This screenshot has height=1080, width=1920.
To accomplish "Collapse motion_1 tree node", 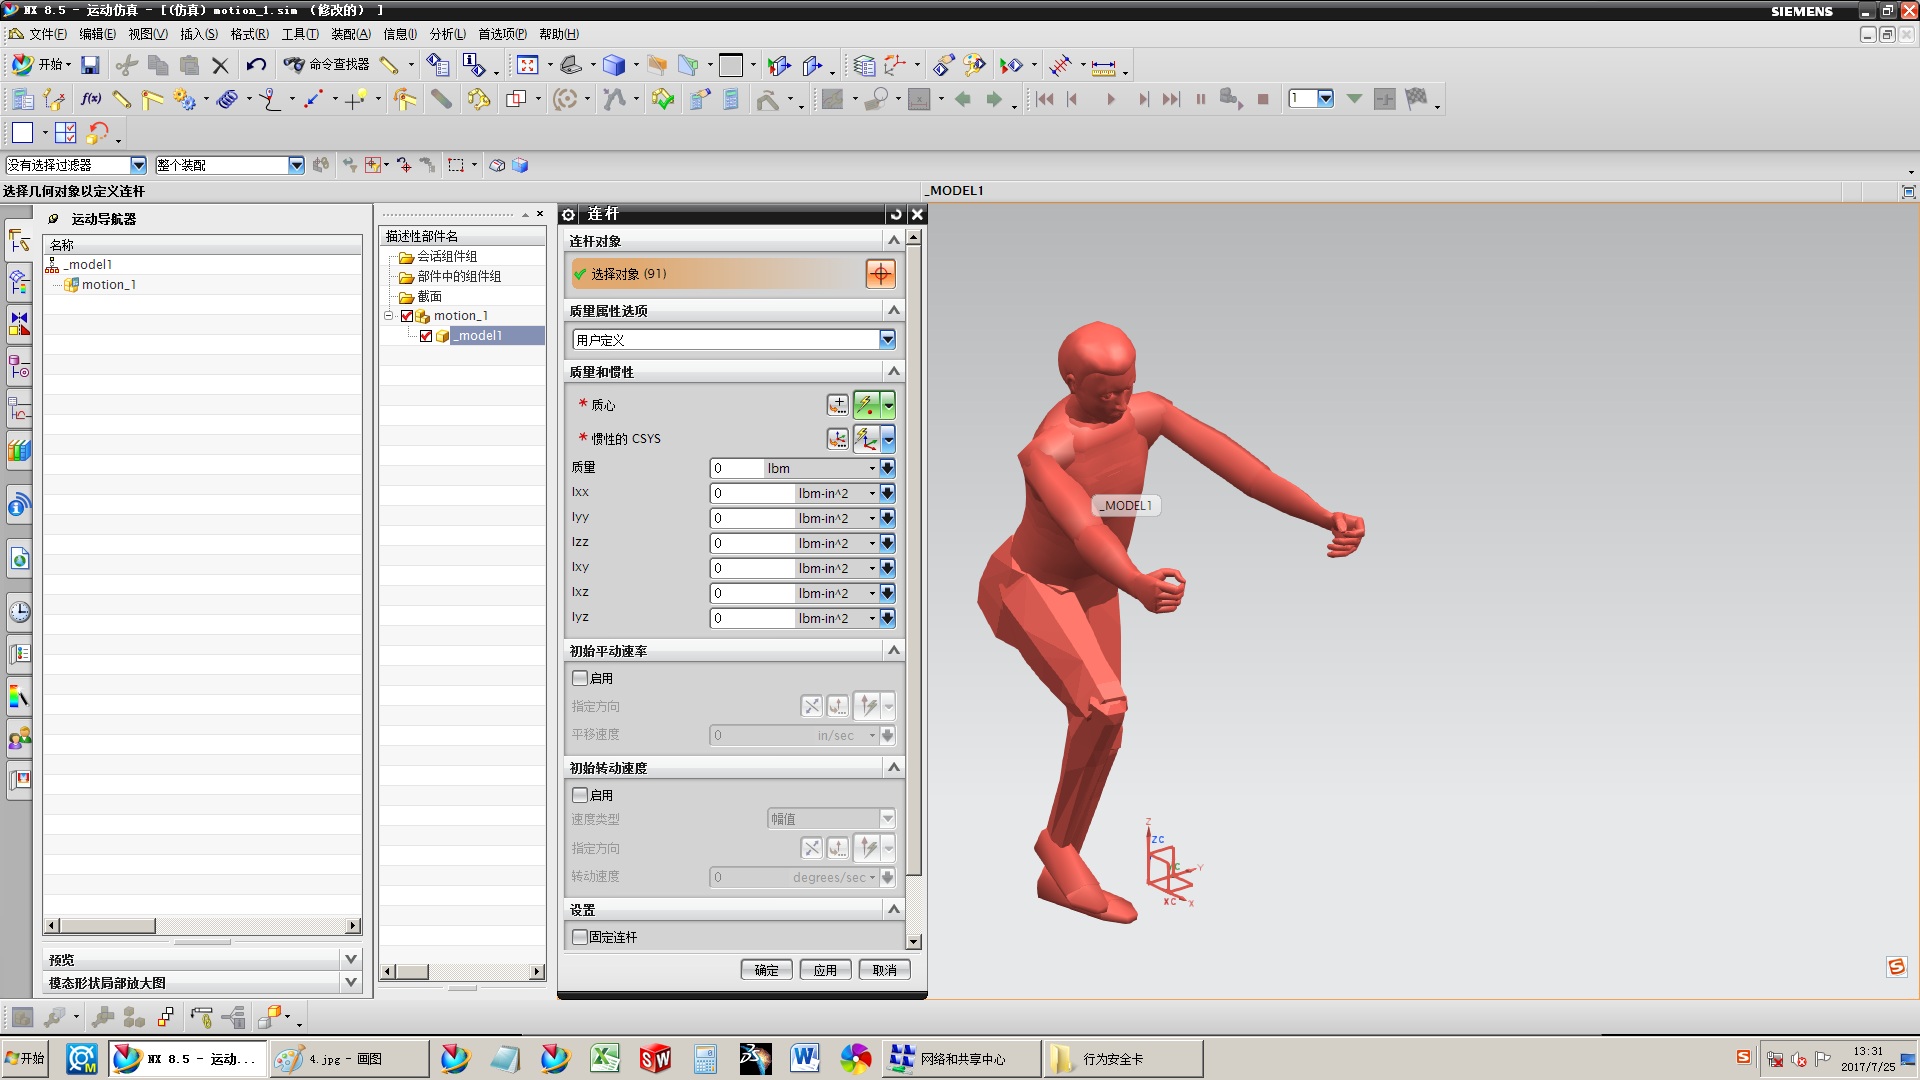I will click(389, 316).
